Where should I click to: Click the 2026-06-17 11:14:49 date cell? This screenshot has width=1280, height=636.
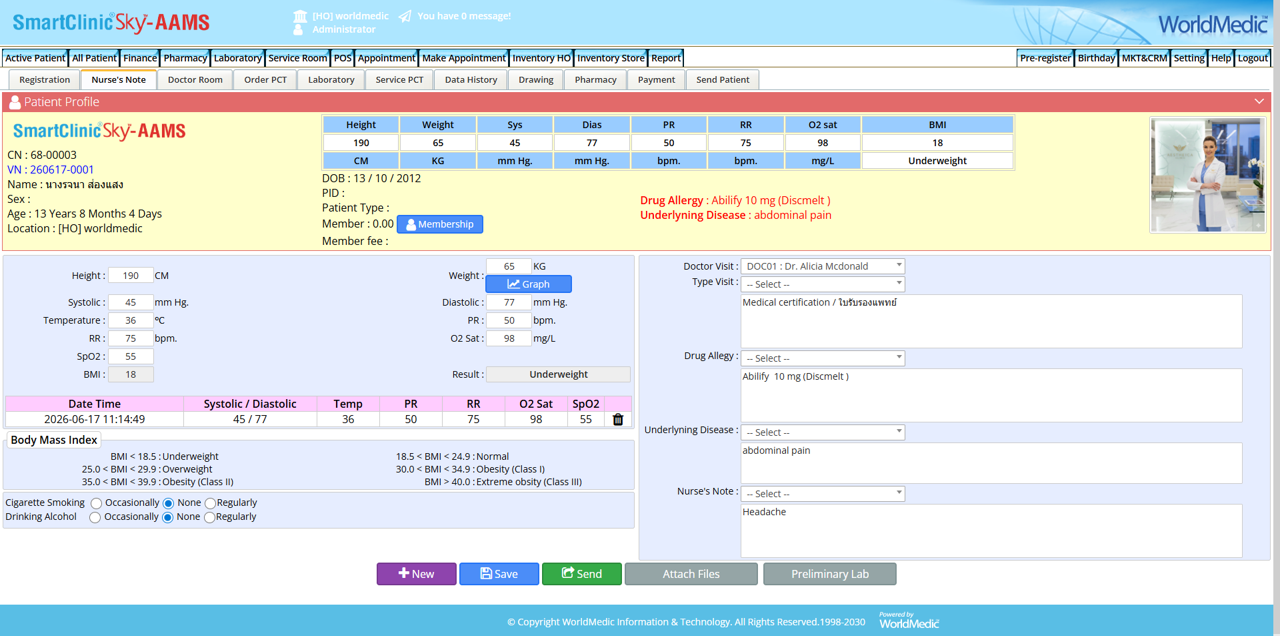pos(94,420)
